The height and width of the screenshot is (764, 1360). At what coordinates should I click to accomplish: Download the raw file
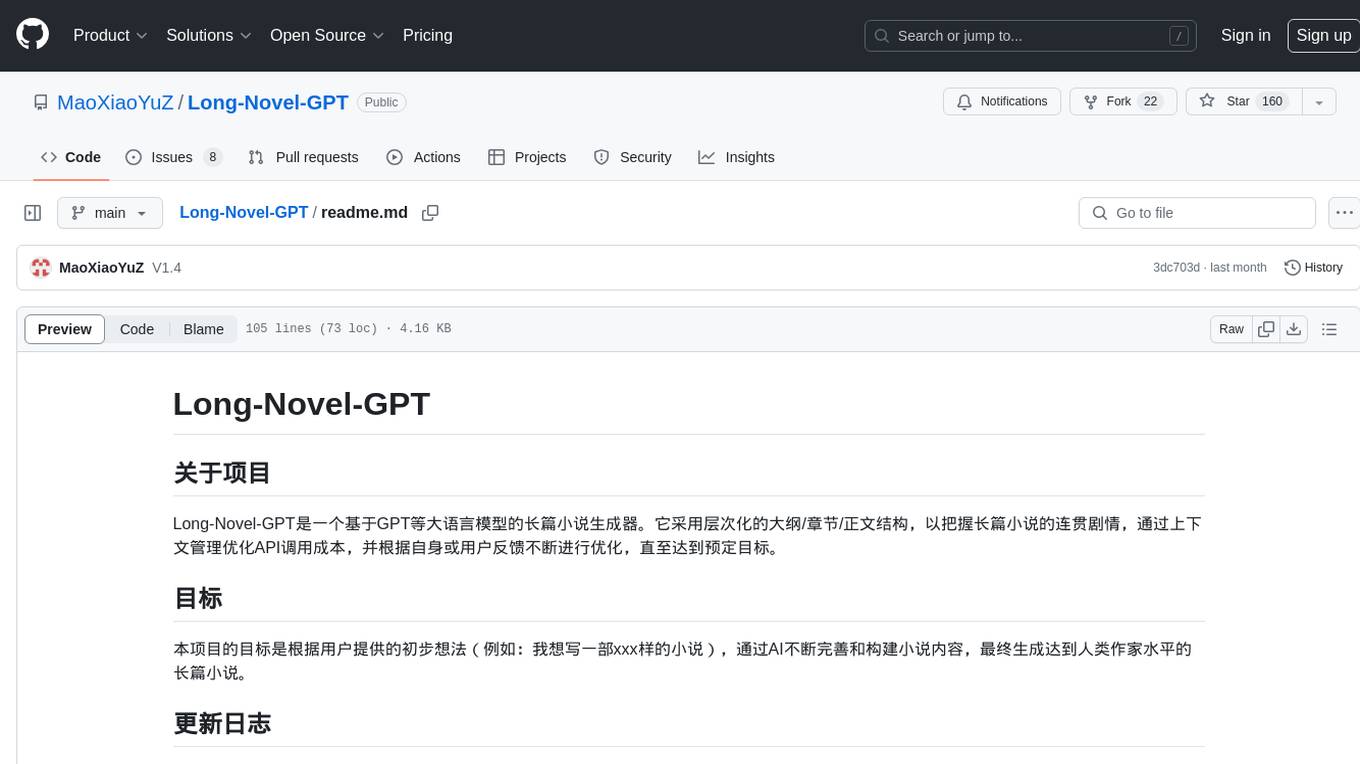[x=1293, y=329]
